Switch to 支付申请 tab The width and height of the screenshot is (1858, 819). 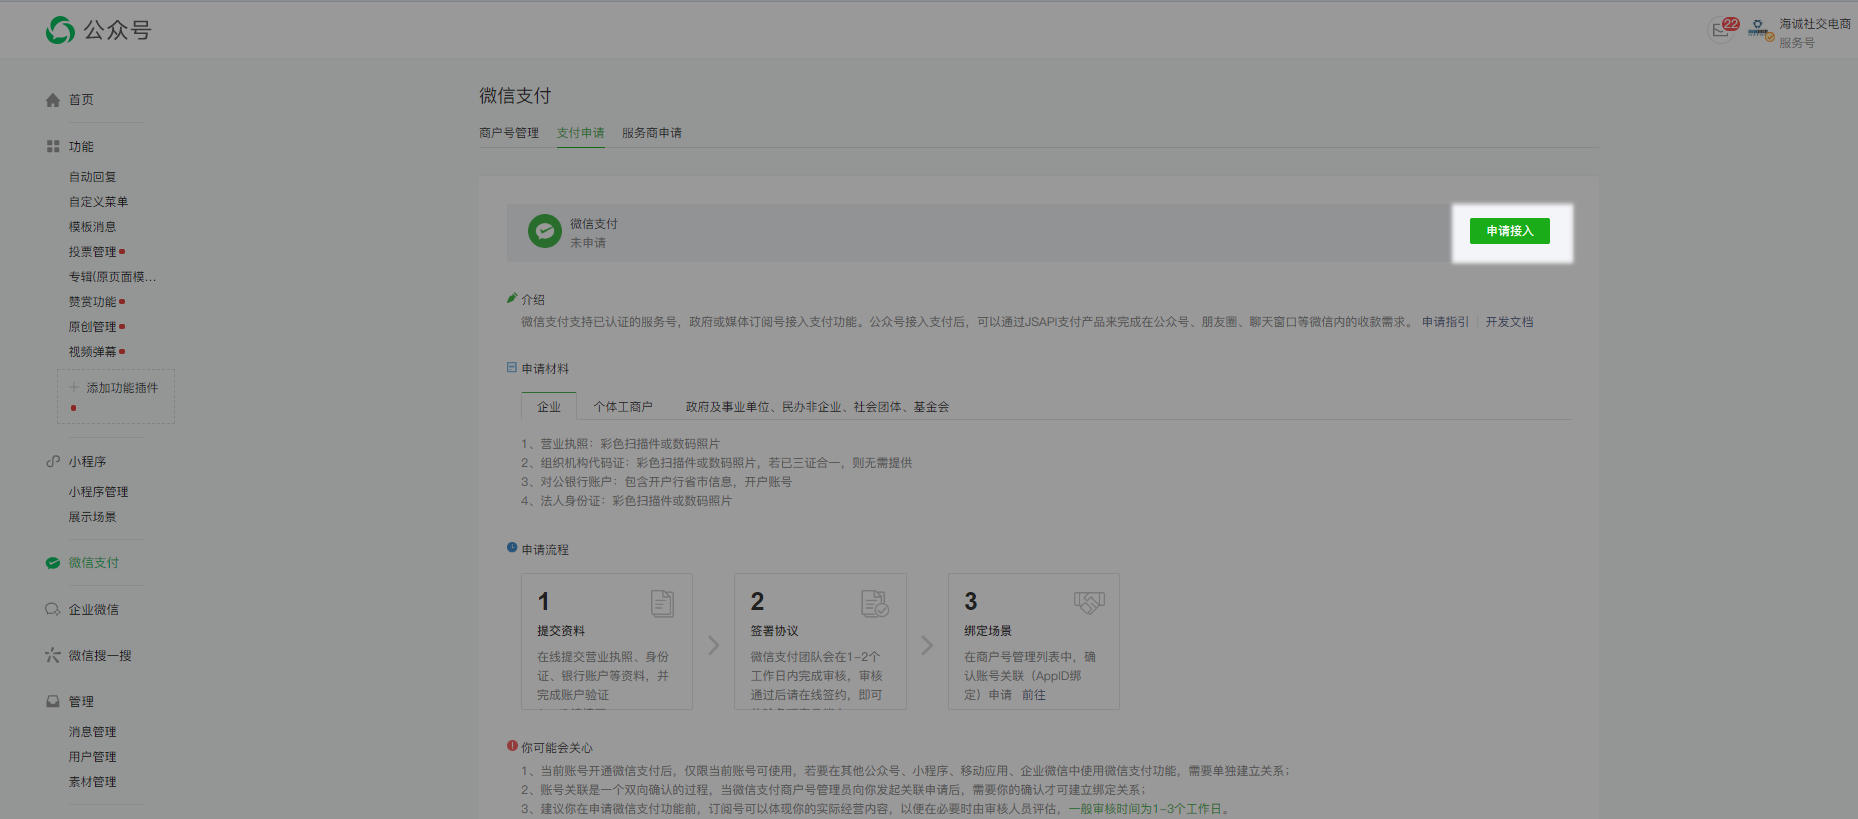pos(581,133)
